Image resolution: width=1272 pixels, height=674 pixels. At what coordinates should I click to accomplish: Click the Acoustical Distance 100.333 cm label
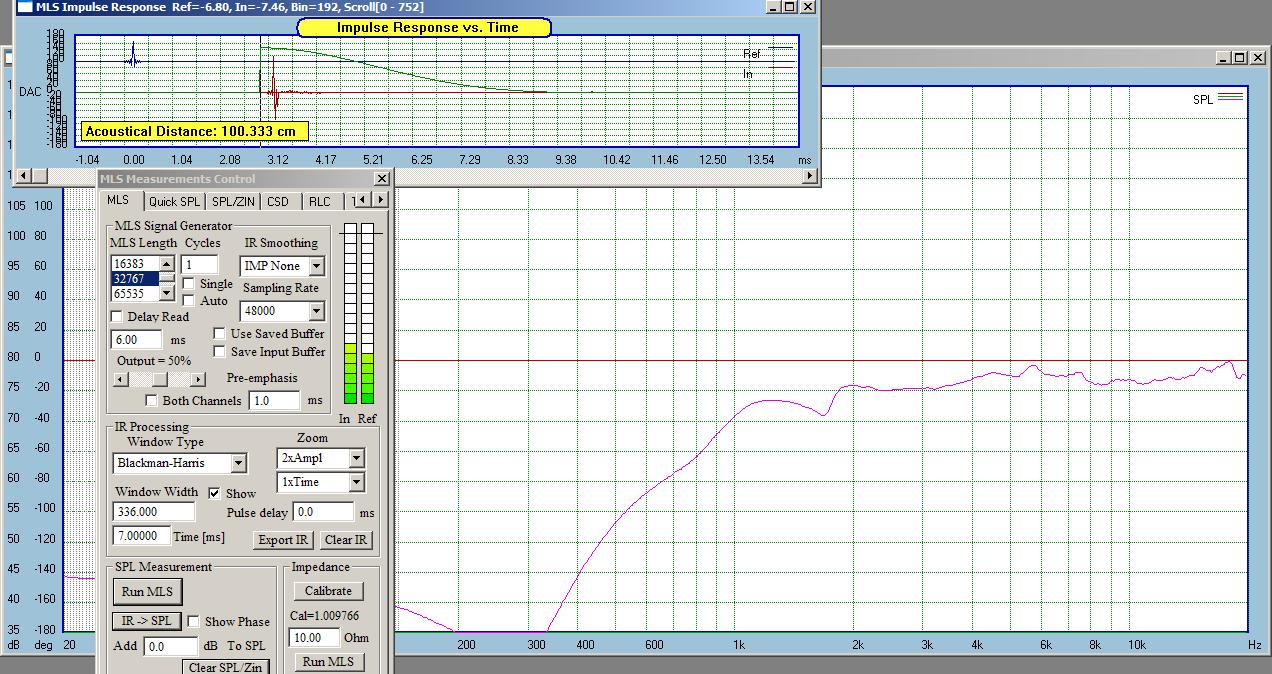coord(194,131)
